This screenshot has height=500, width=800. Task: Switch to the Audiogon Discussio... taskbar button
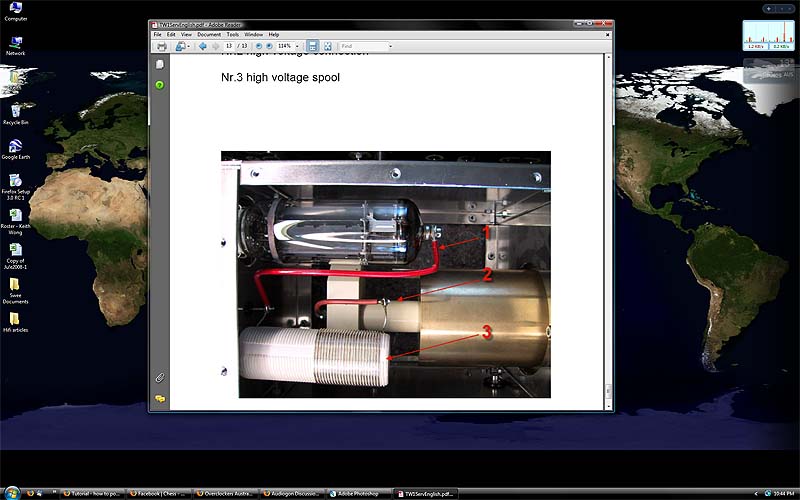(x=293, y=493)
